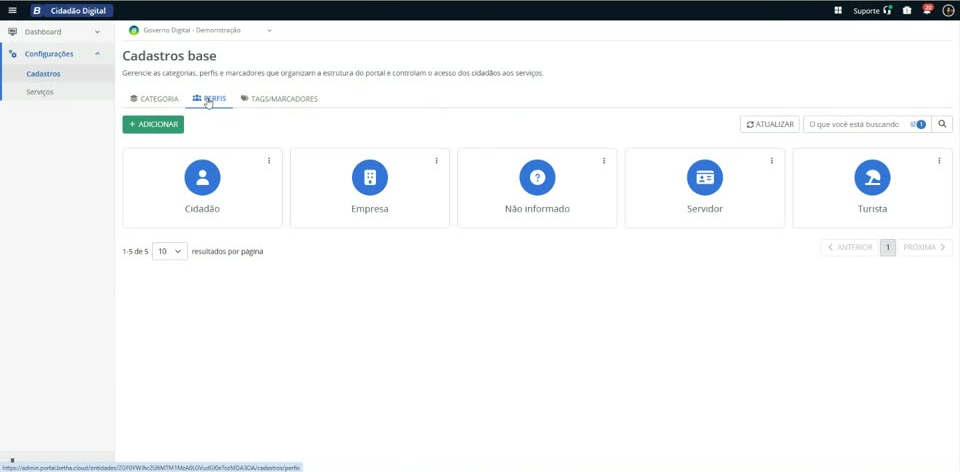Collapse the Configurações sidebar section
This screenshot has width=960, height=472.
click(97, 54)
